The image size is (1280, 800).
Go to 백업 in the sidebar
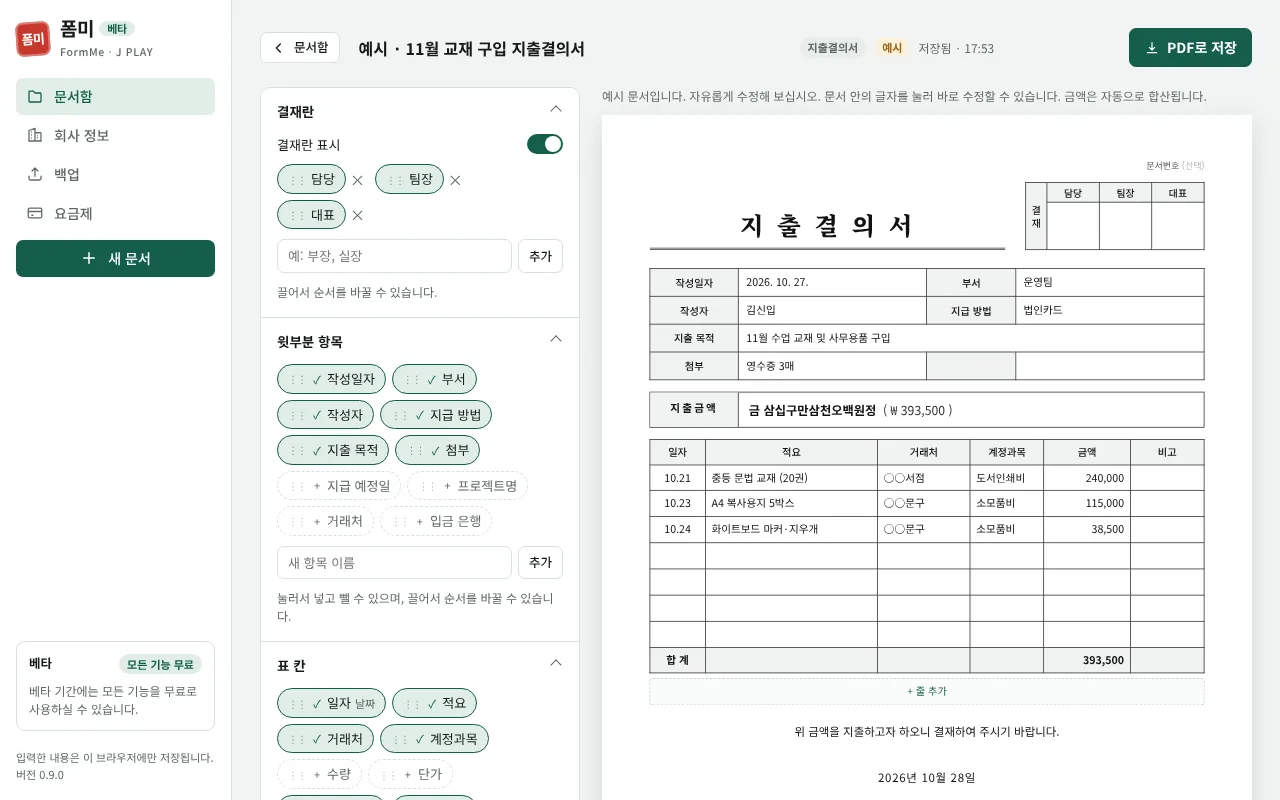point(115,174)
